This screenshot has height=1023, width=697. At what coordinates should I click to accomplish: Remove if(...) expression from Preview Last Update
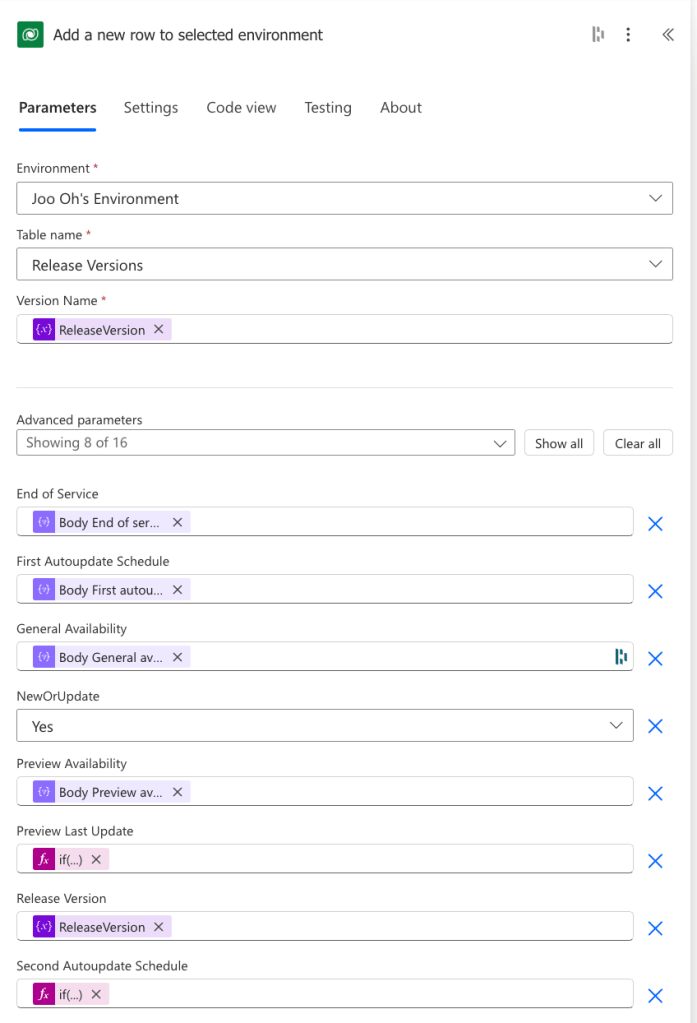point(96,859)
